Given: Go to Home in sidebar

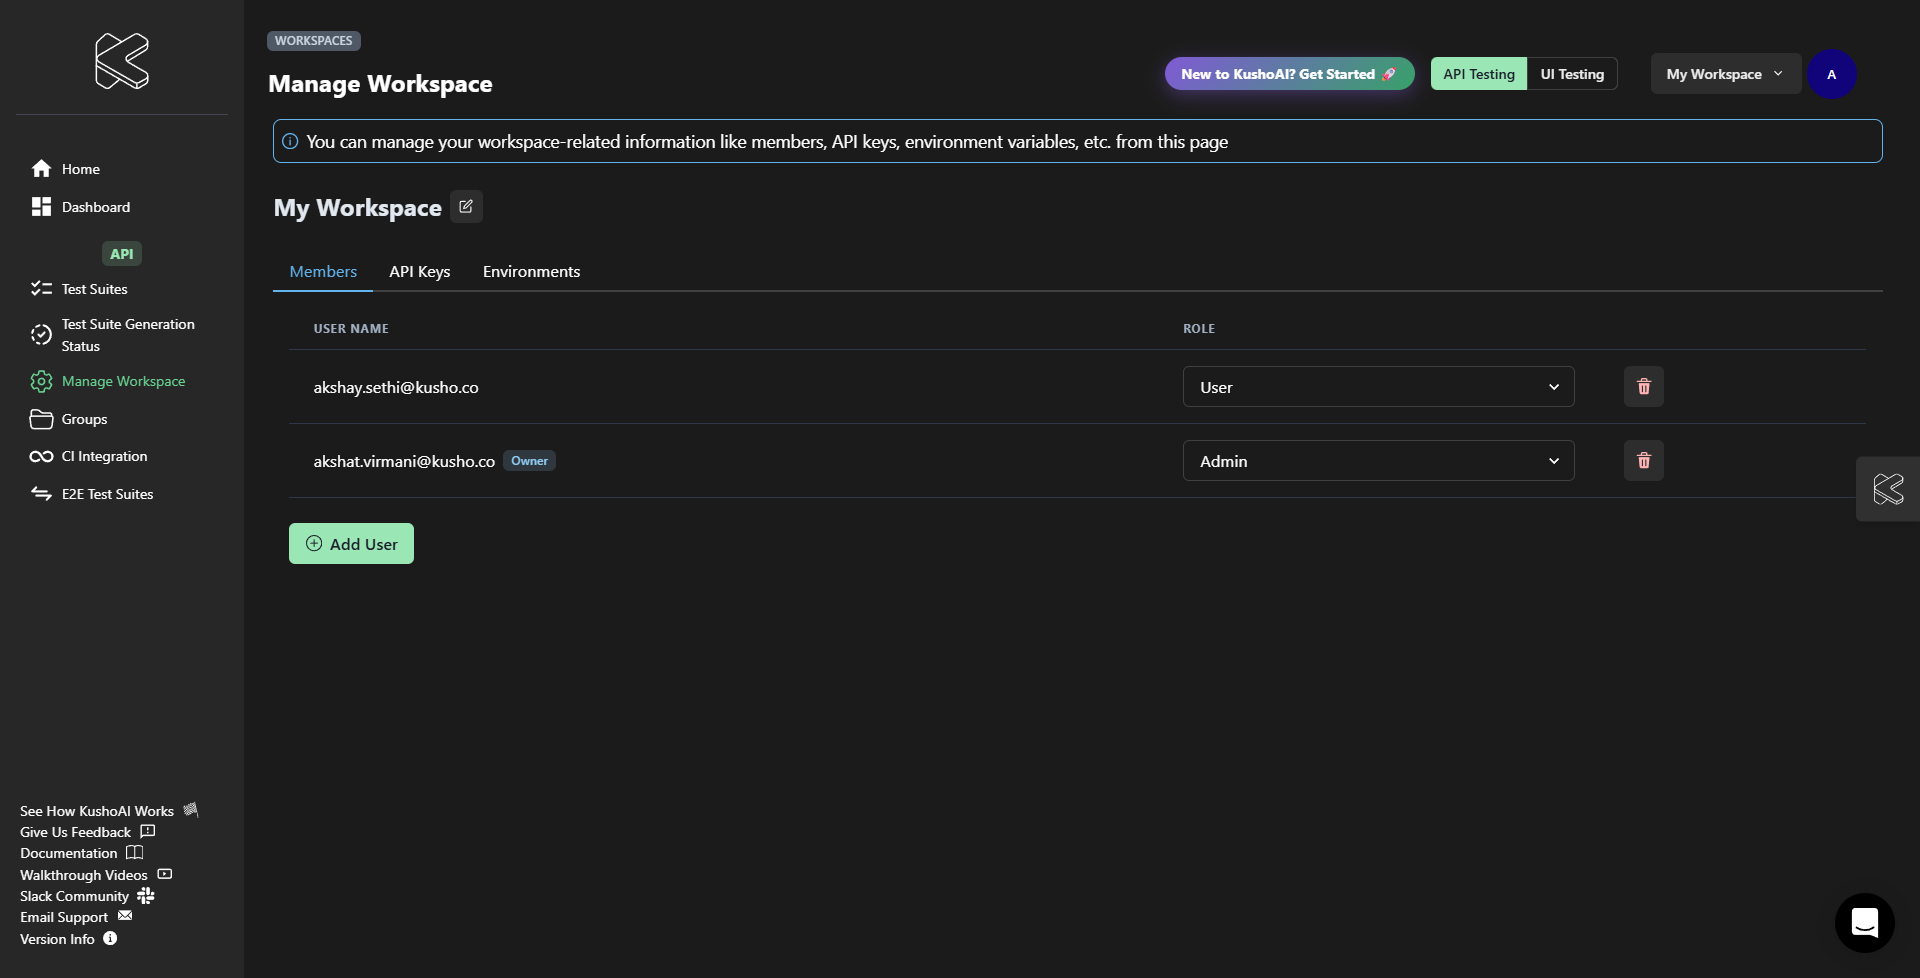Looking at the screenshot, I should click(x=81, y=169).
